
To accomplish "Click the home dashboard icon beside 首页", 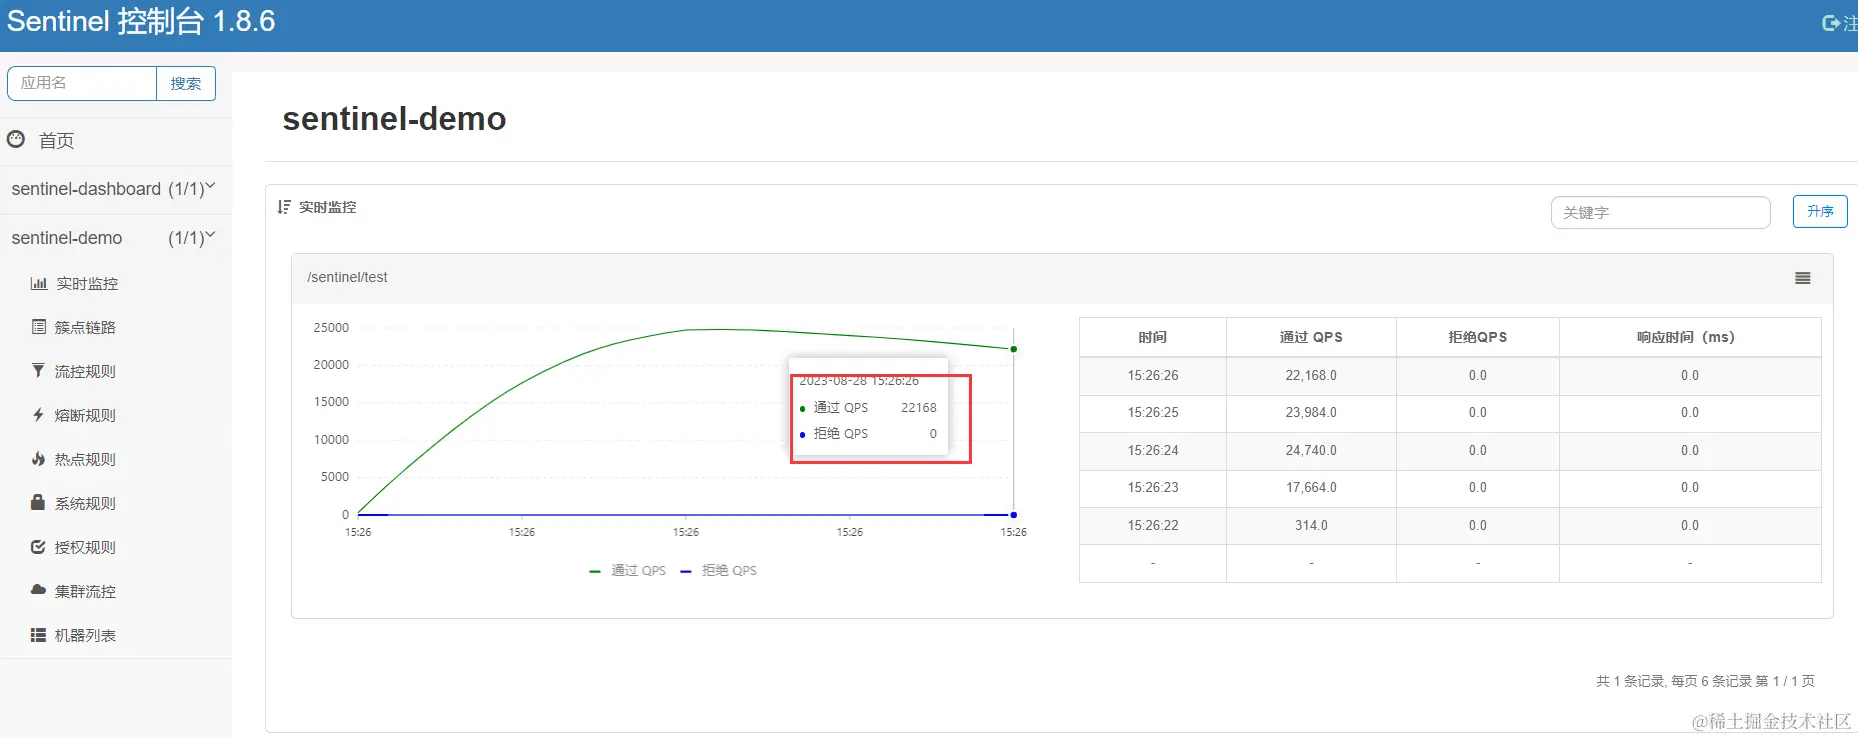I will [16, 140].
